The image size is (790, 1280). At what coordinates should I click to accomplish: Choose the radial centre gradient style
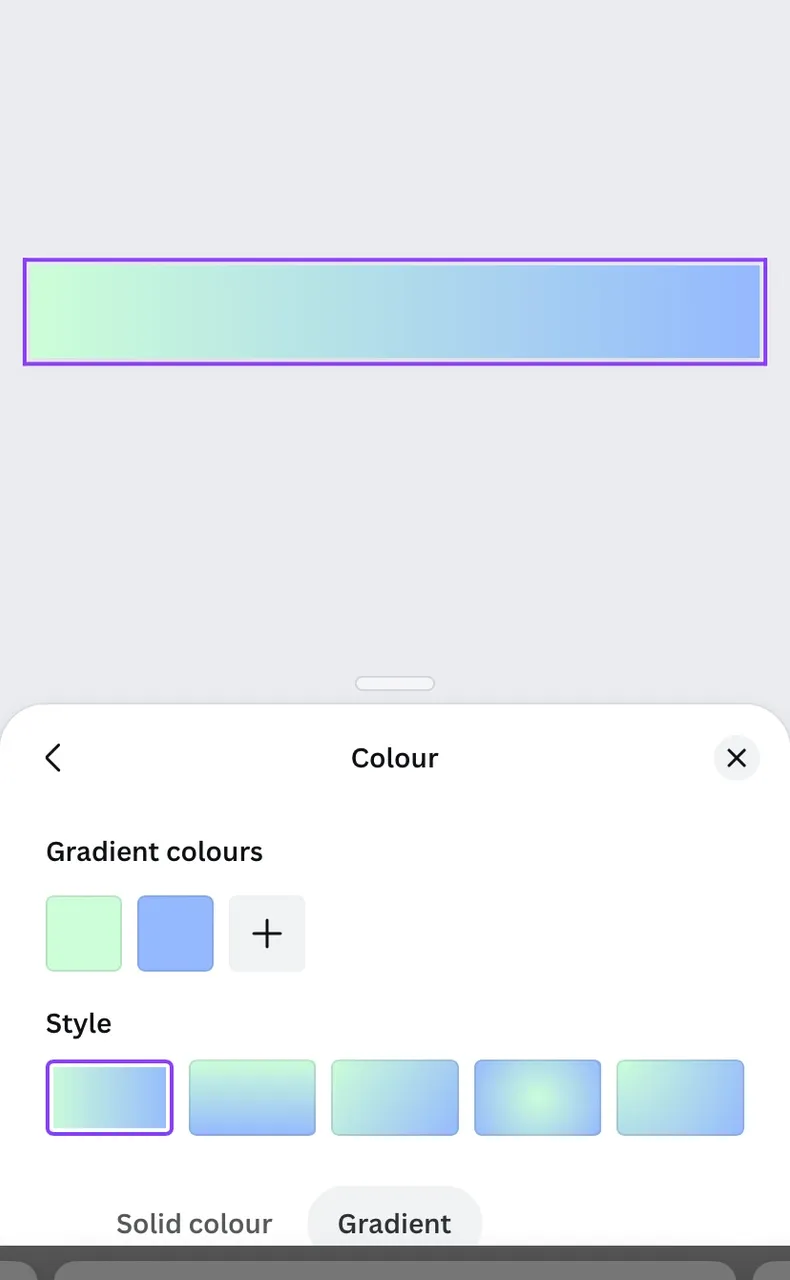coord(538,1097)
